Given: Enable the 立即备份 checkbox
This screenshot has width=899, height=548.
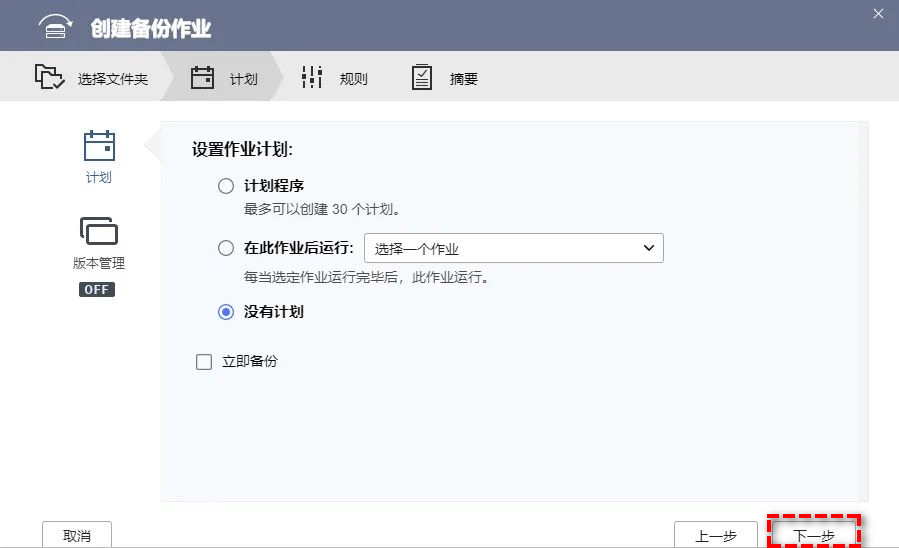Looking at the screenshot, I should (x=204, y=362).
